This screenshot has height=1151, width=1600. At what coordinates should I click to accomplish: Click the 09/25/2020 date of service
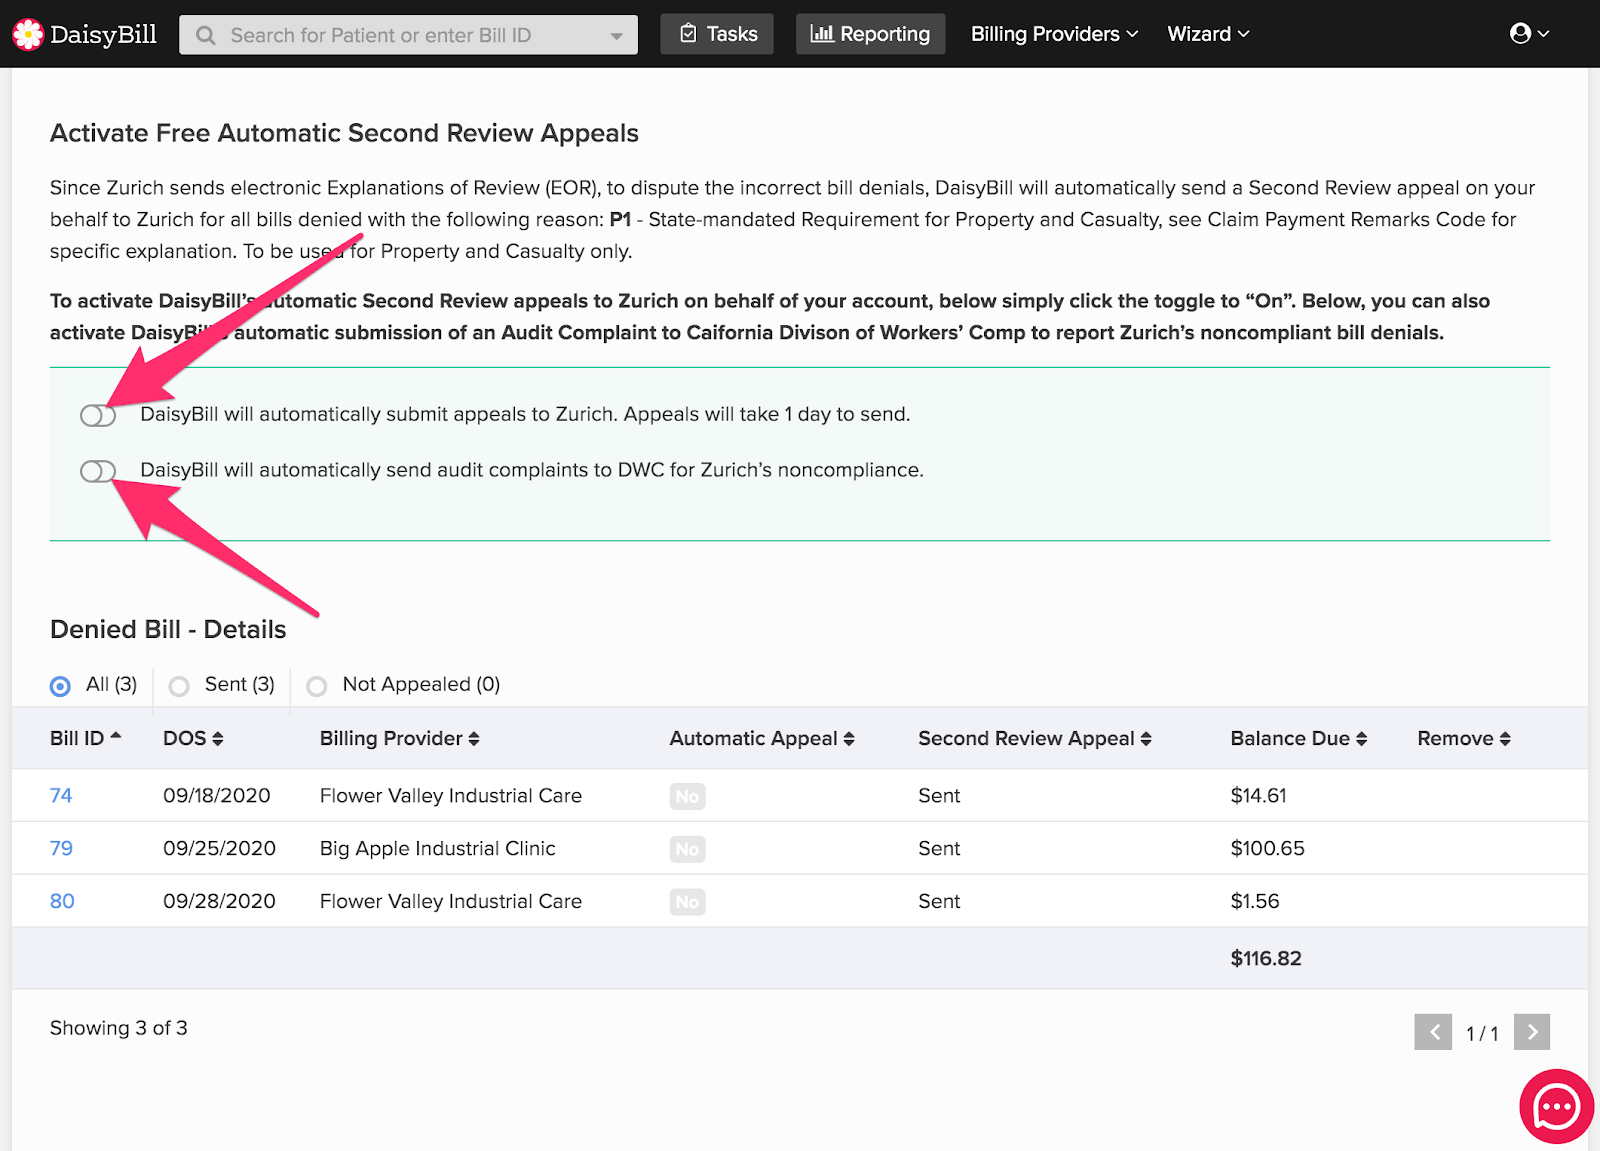tap(219, 849)
